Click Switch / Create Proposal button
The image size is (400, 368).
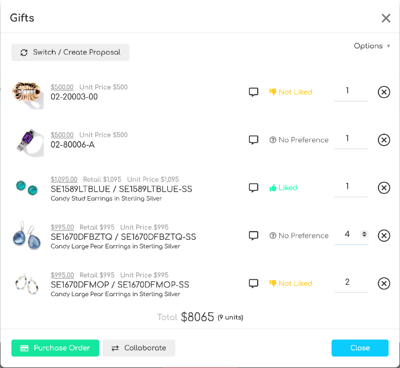click(x=70, y=52)
